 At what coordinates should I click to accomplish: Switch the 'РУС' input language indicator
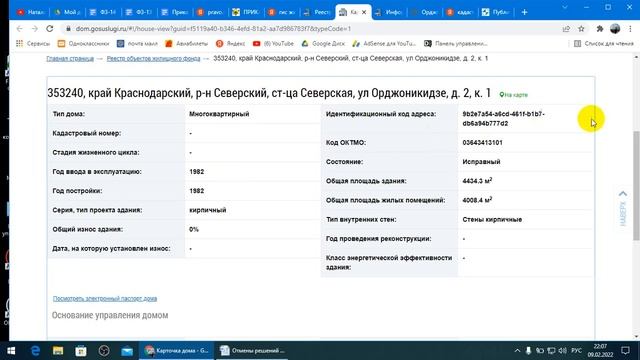point(576,351)
